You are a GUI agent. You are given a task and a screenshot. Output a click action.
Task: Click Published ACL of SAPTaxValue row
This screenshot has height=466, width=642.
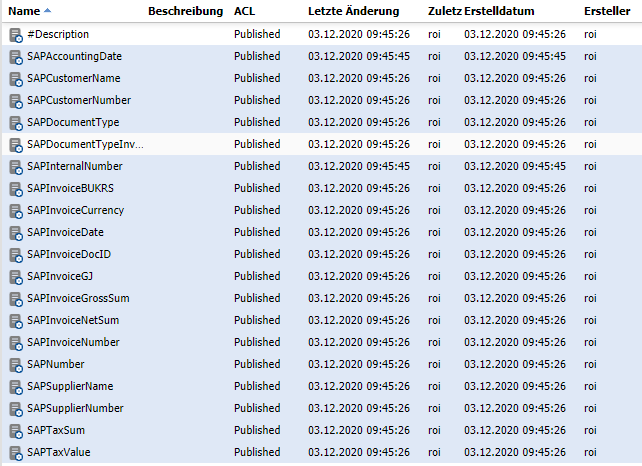(x=257, y=452)
